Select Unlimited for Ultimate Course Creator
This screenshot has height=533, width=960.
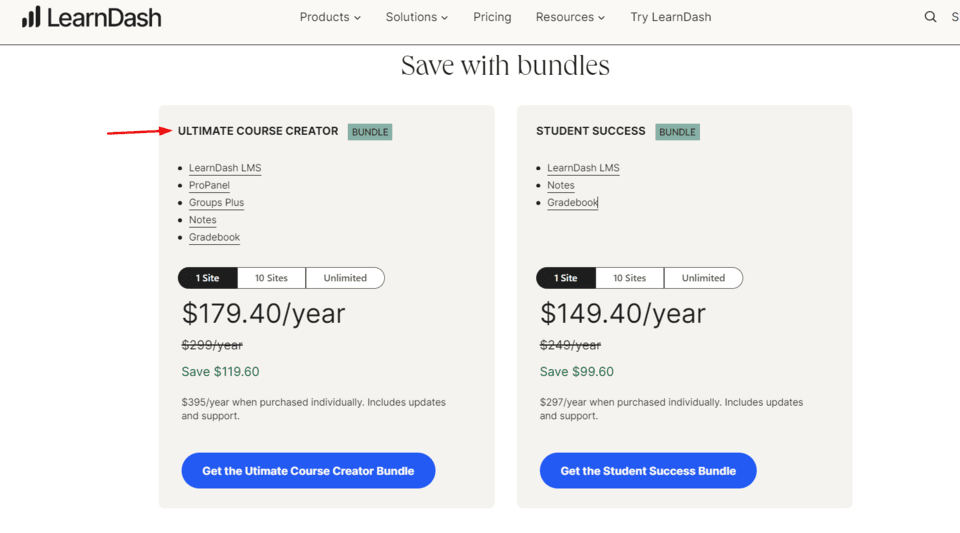pos(345,278)
